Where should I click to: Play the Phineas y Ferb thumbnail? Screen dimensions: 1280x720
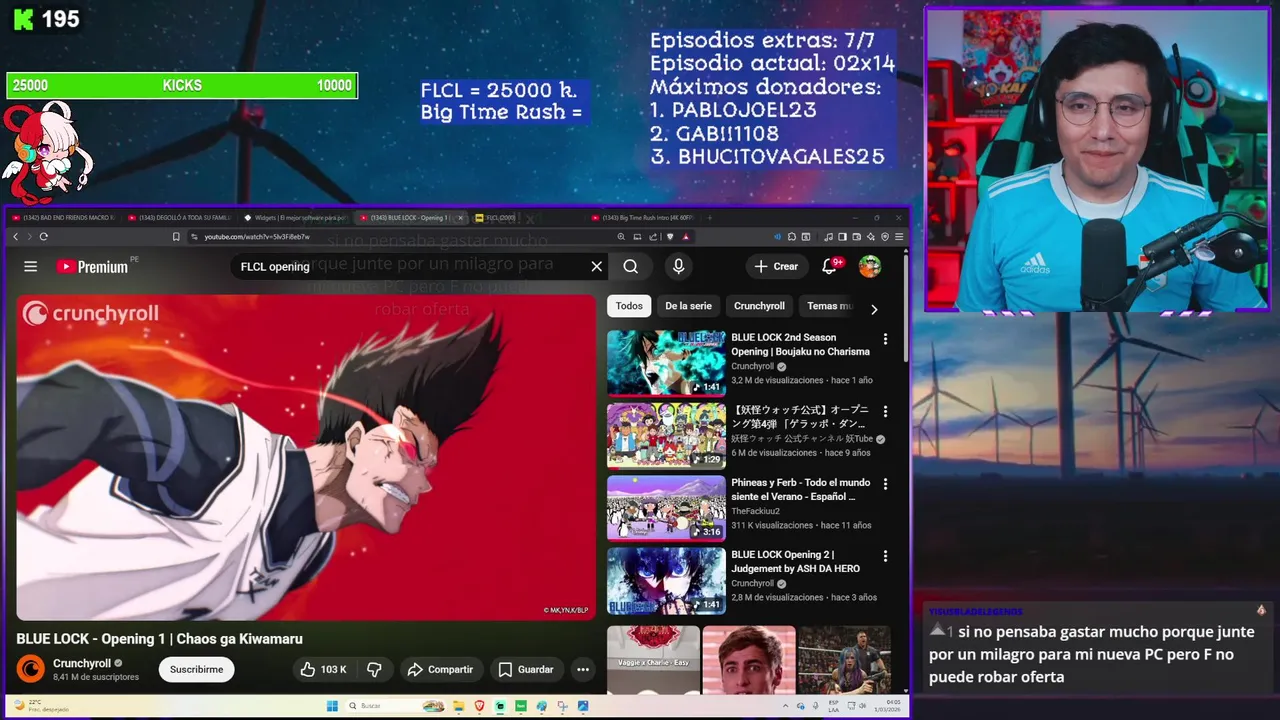point(666,508)
